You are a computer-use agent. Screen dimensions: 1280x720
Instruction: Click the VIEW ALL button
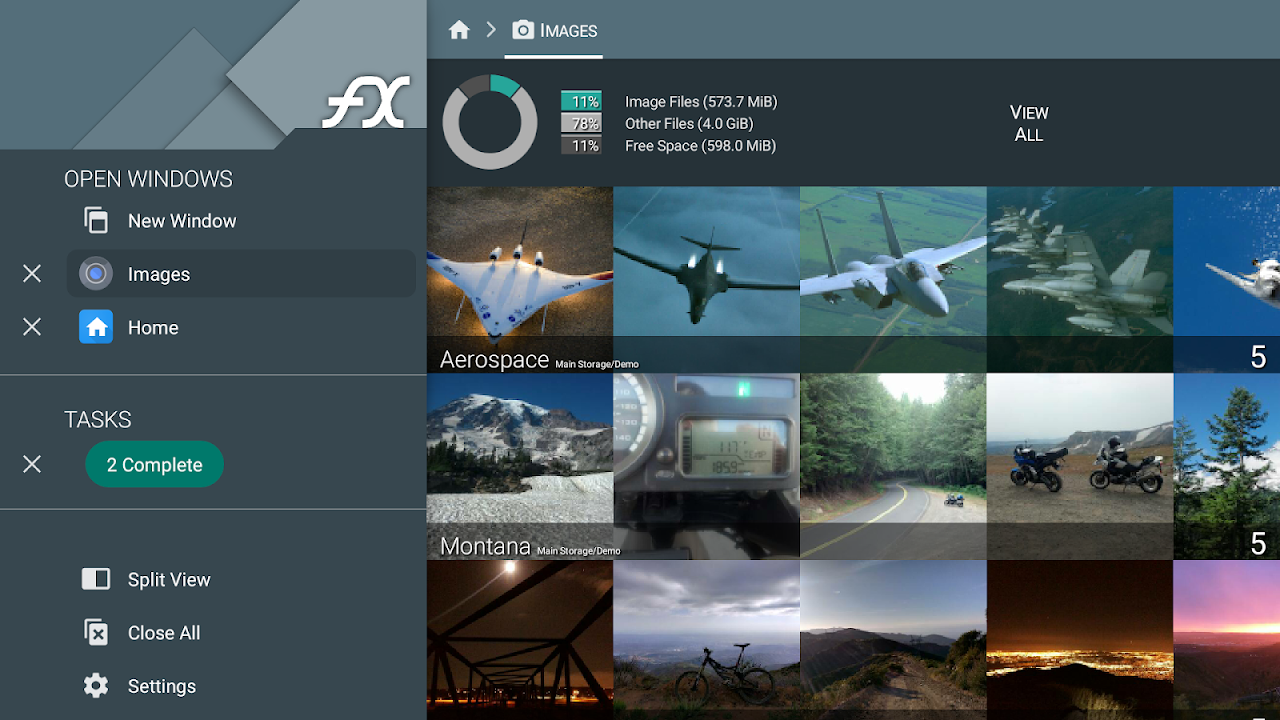(x=1028, y=123)
